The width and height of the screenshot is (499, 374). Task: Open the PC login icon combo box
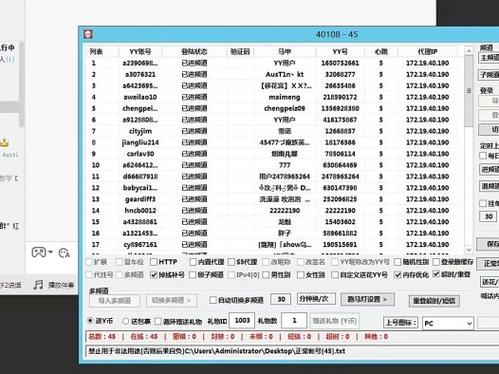(x=448, y=323)
